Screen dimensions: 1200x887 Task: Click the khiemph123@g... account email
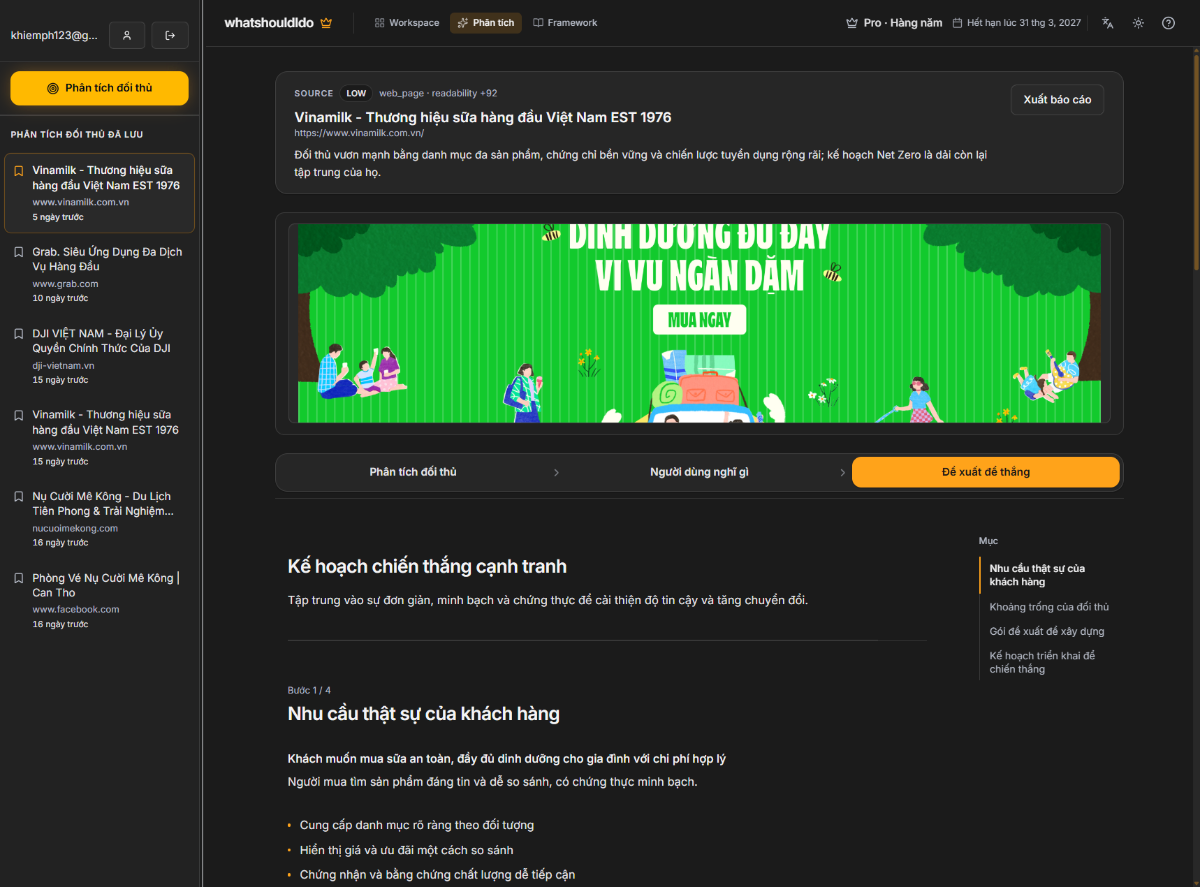point(54,35)
